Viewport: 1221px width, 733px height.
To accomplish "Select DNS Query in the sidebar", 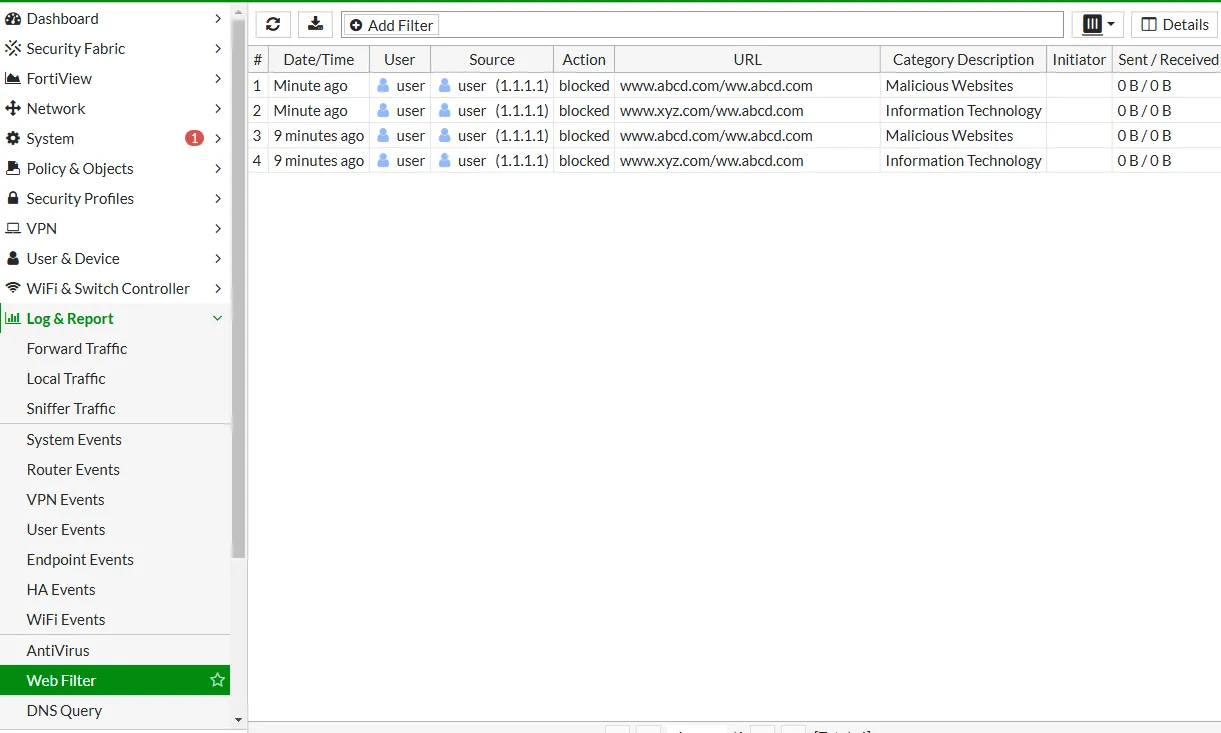I will 64,711.
